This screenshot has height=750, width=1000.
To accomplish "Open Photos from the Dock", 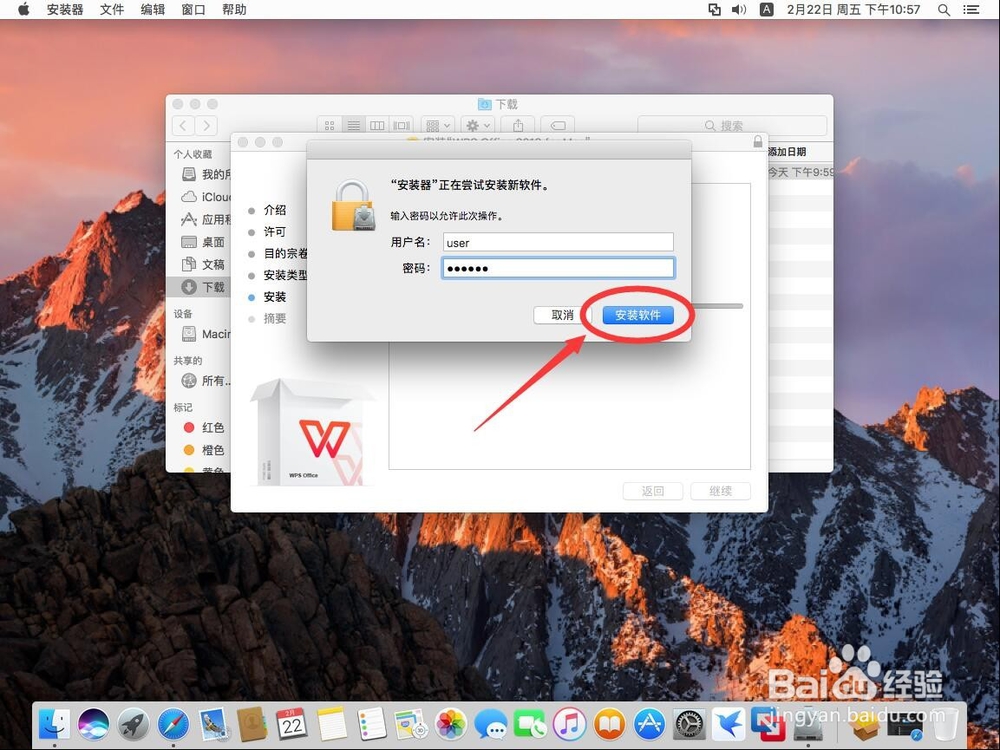I will [x=450, y=724].
